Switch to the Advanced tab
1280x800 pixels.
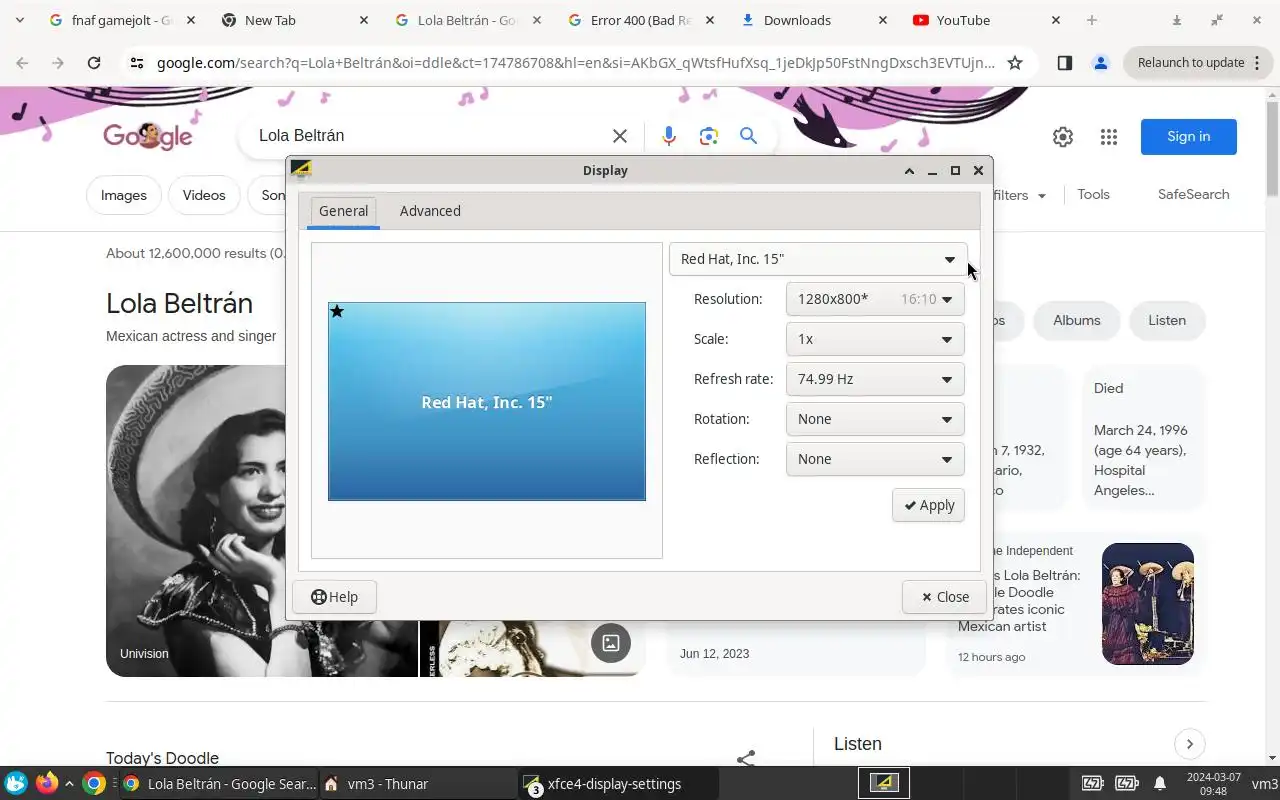coord(430,211)
